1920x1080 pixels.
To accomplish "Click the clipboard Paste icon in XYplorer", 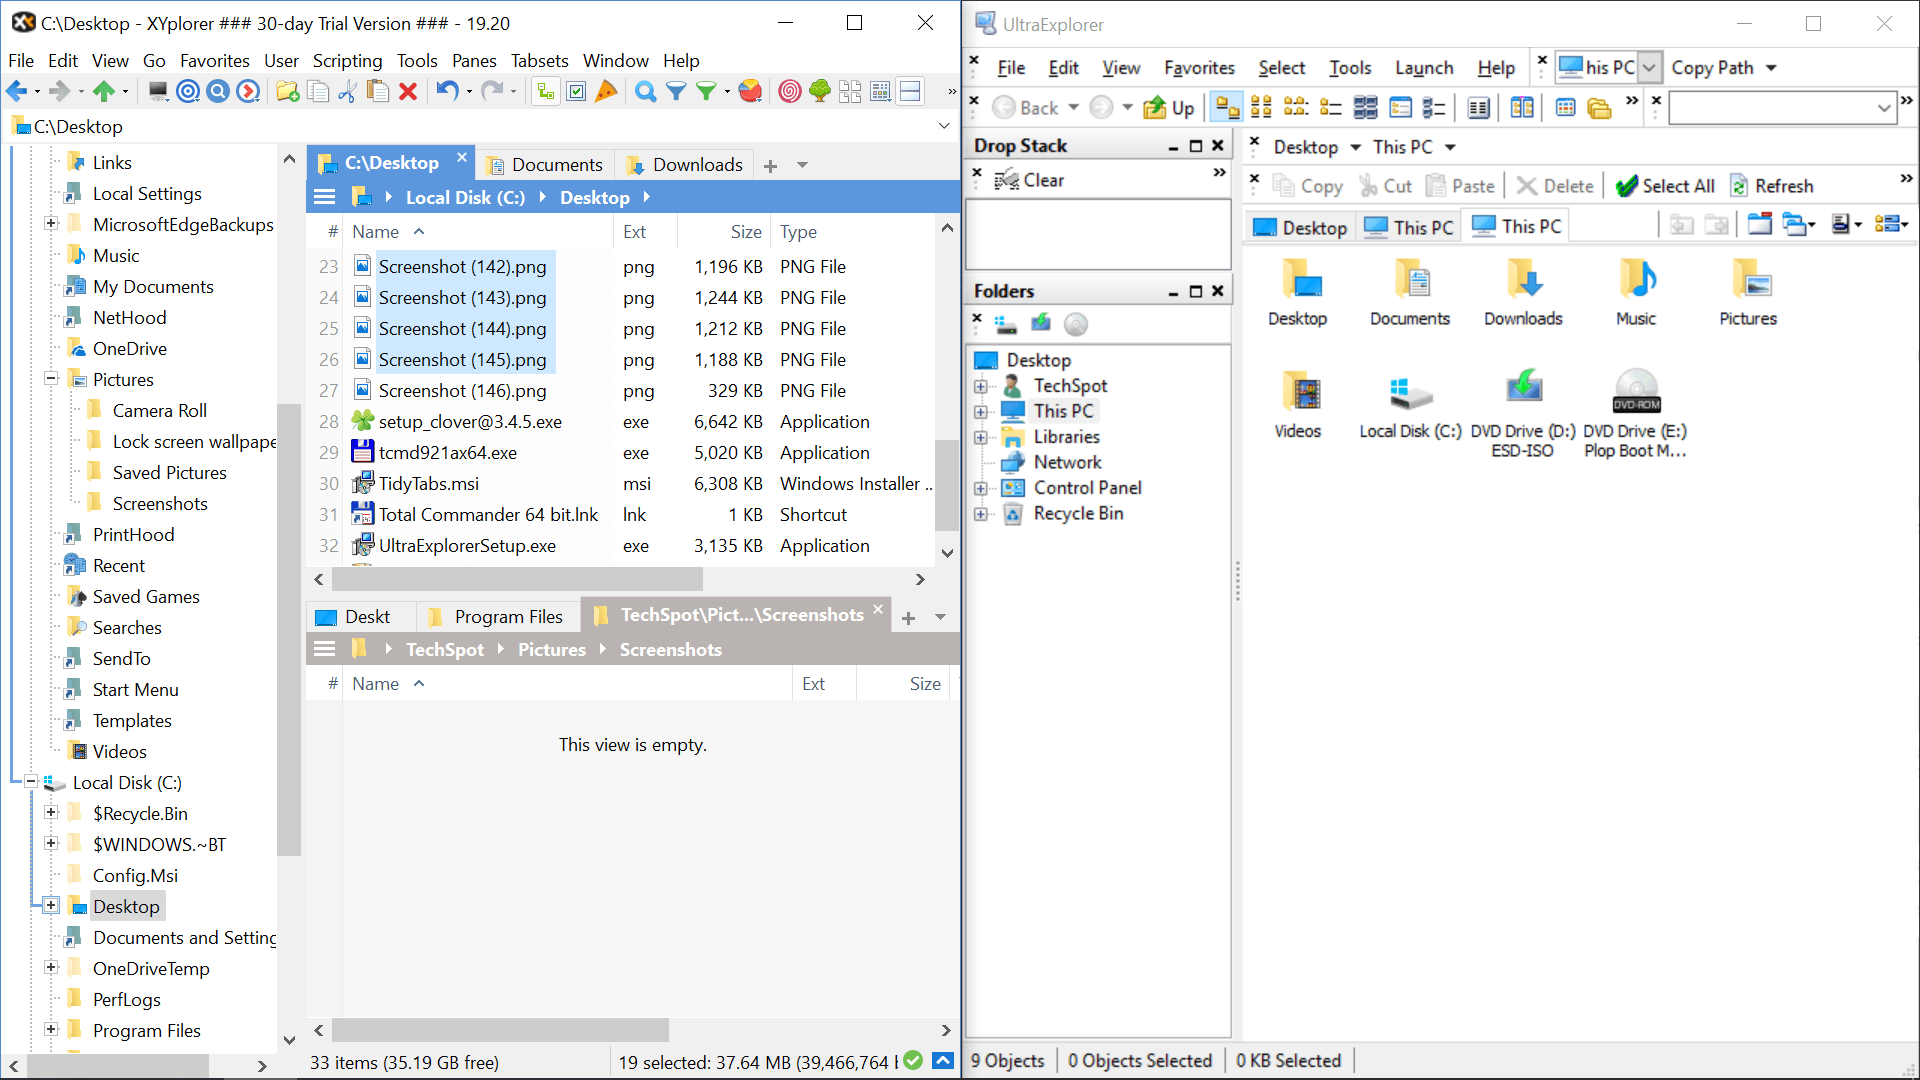I will 378,92.
